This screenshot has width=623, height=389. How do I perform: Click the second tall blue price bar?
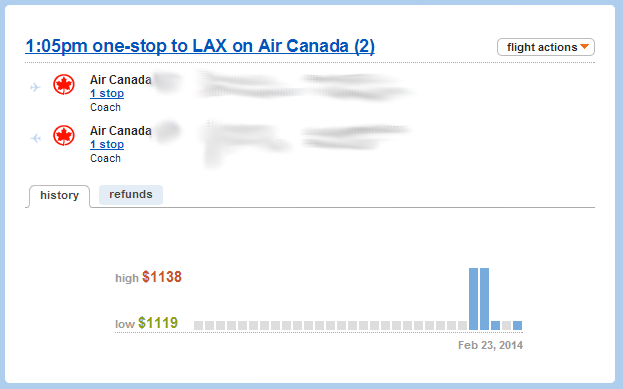pos(484,299)
